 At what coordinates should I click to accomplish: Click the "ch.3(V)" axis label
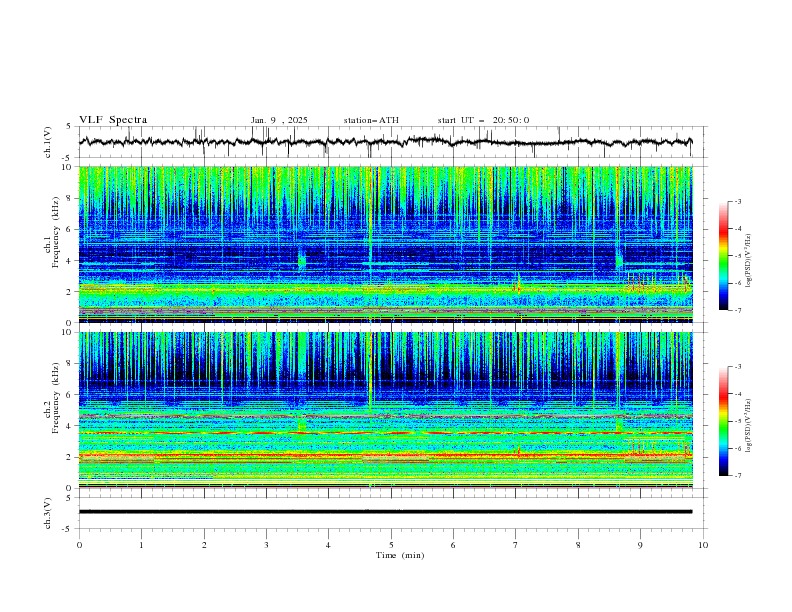pyautogui.click(x=48, y=513)
